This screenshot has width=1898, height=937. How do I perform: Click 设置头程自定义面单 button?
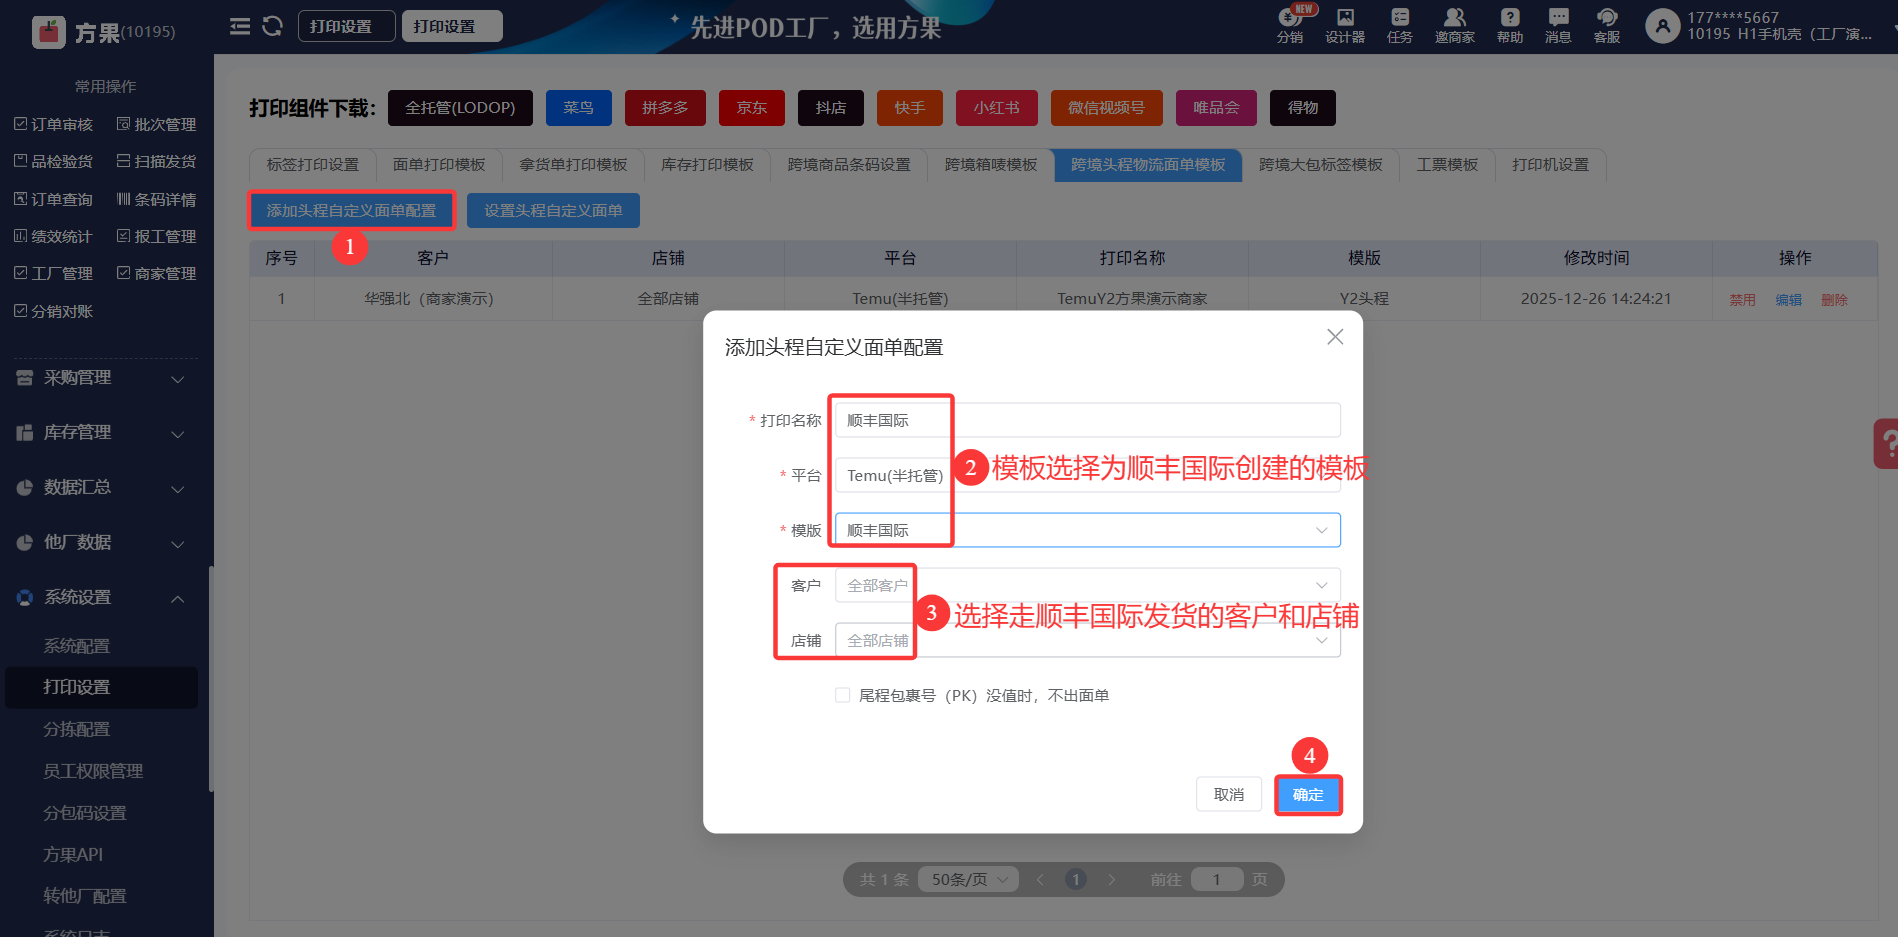click(553, 210)
